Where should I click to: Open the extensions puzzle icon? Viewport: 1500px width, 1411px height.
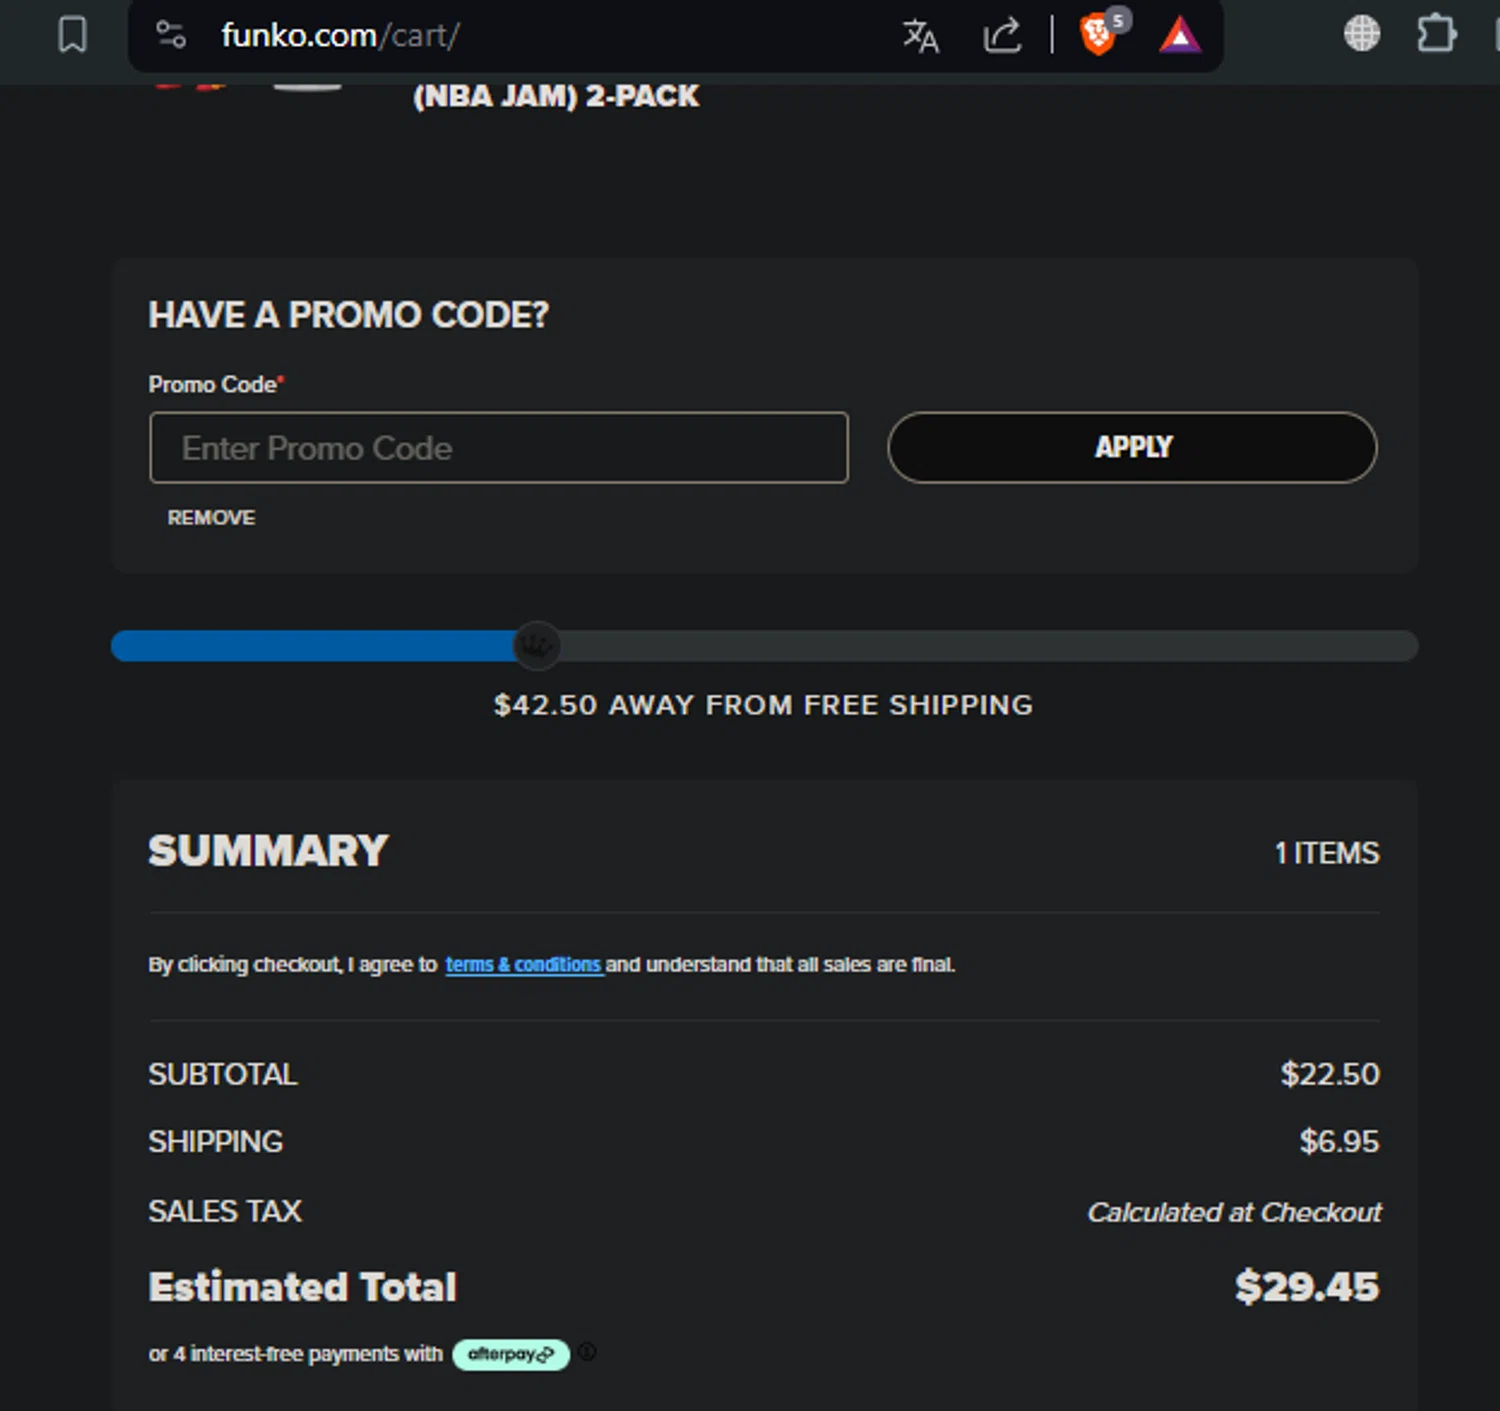coord(1436,33)
